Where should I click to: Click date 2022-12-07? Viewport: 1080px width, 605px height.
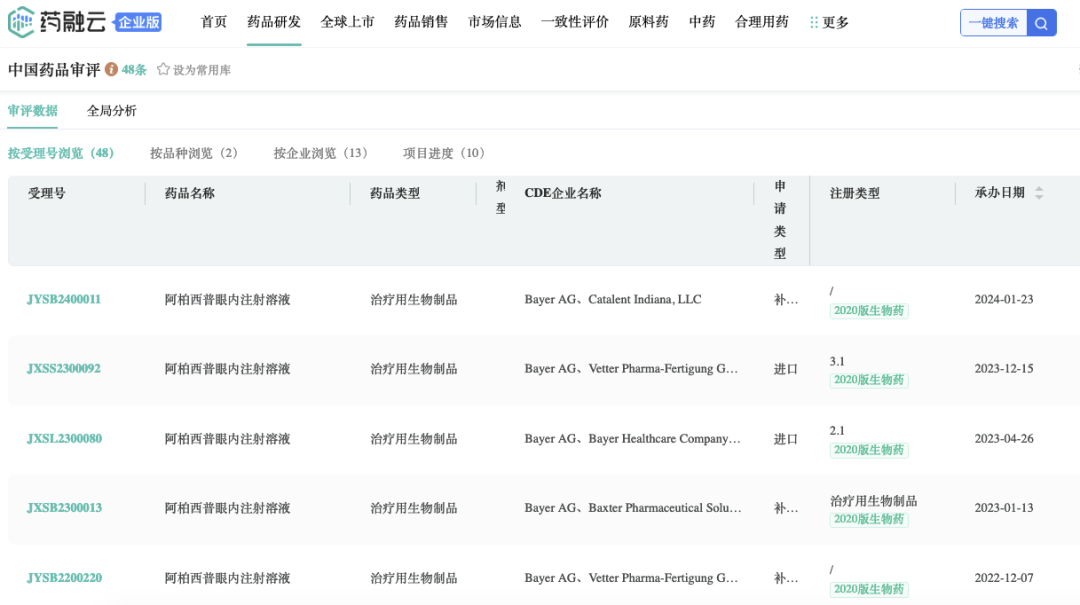(x=1004, y=578)
